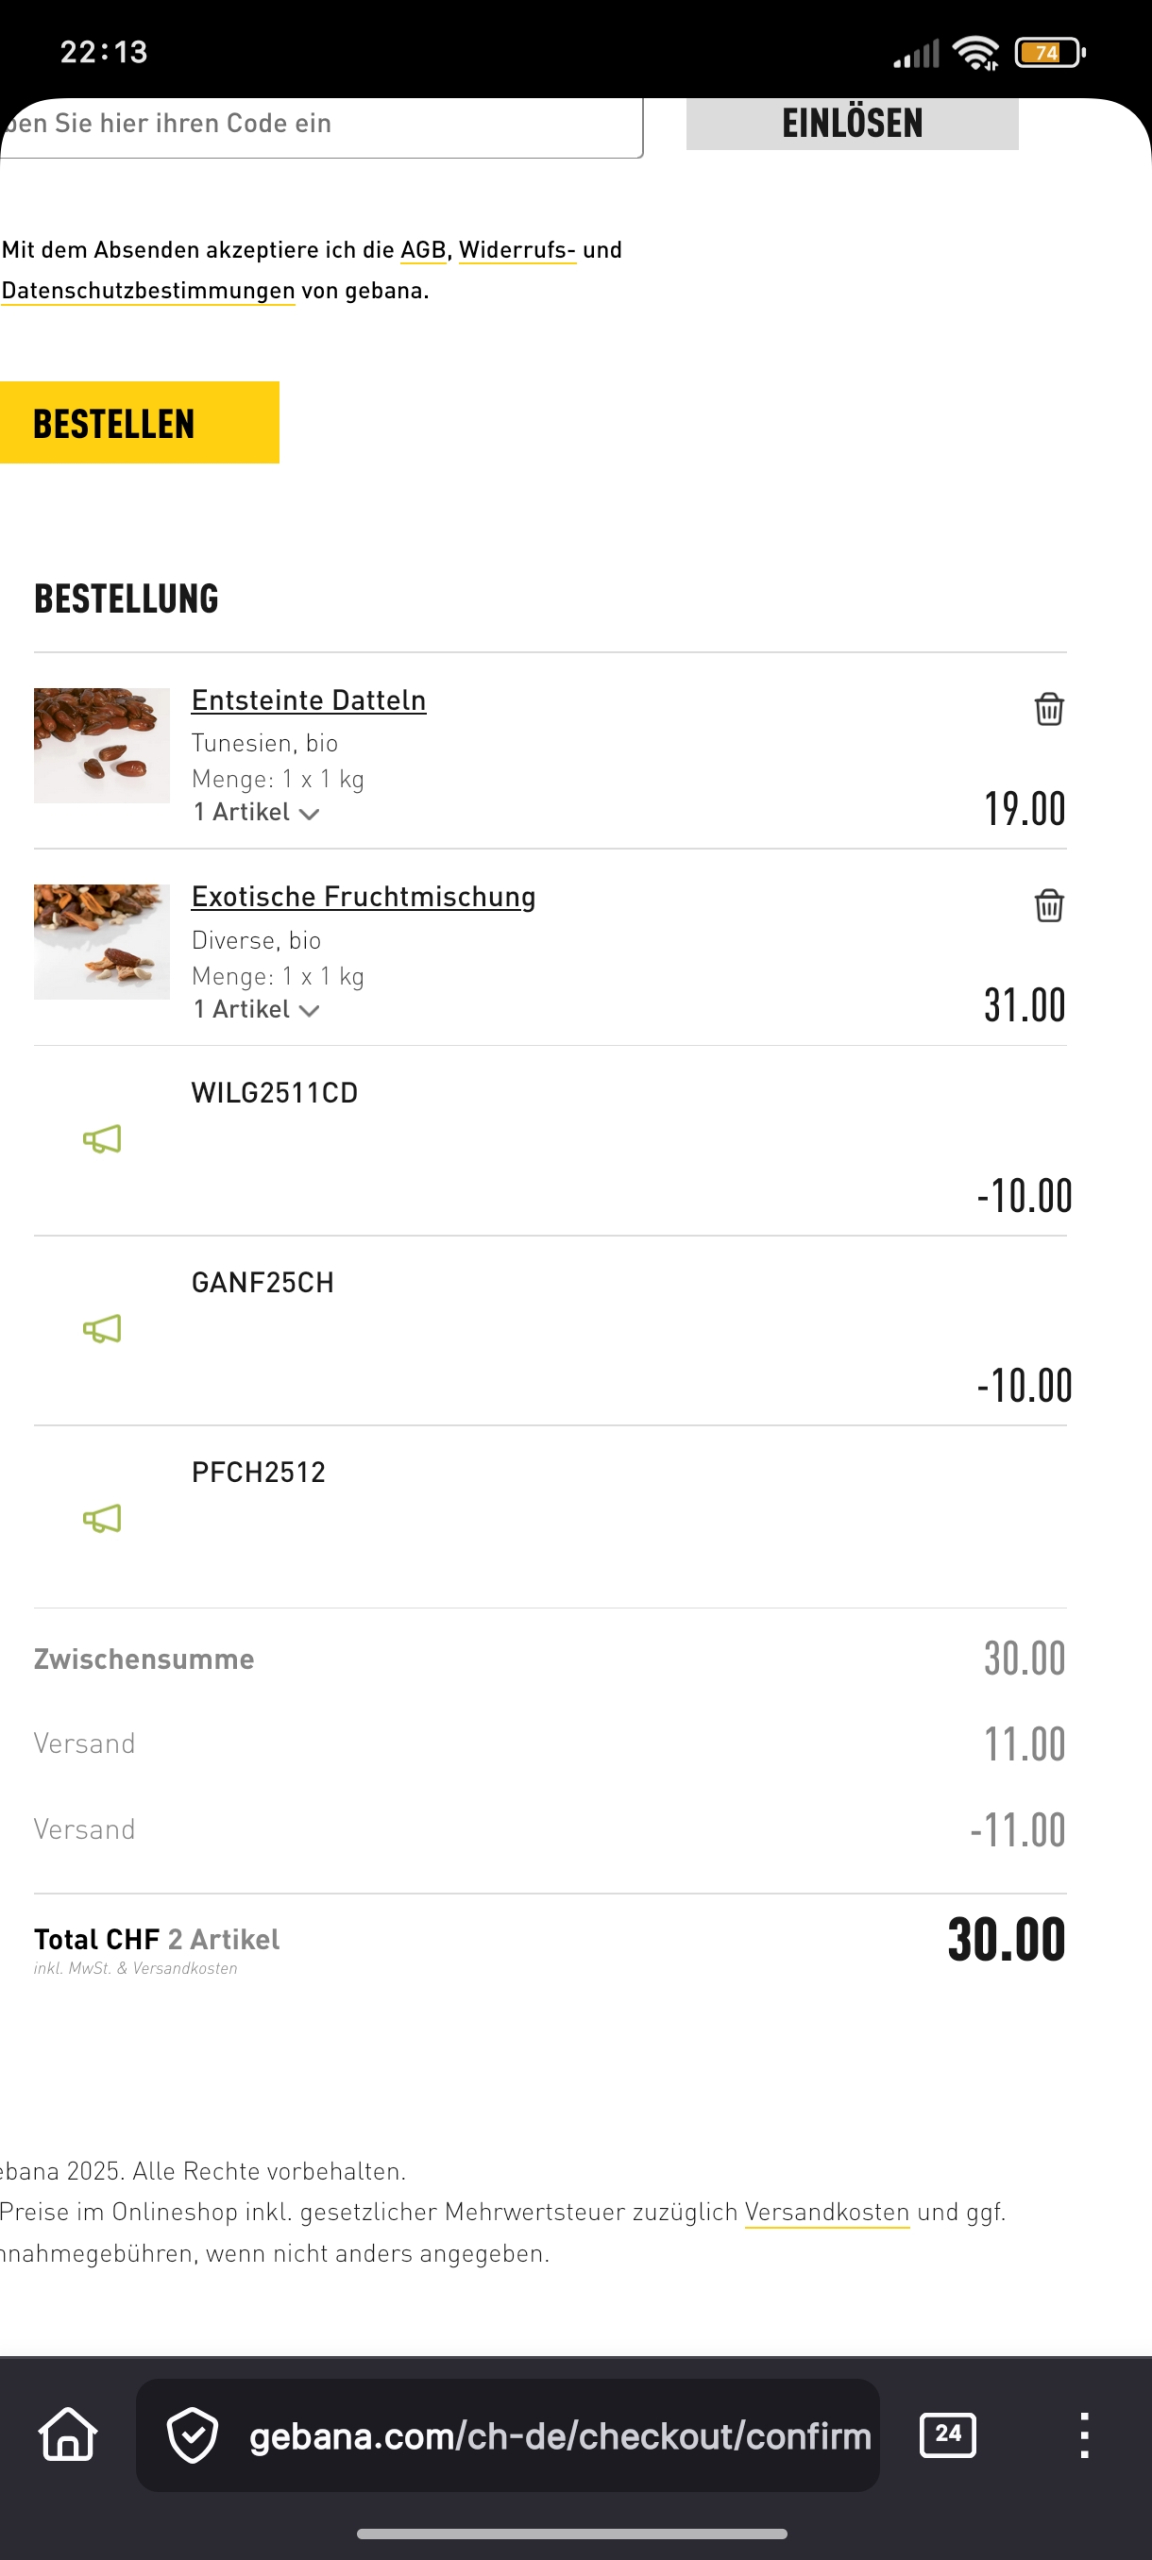1152x2560 pixels.
Task: Expand "1 Artikel" under Exotische Fruchtmischung
Action: [256, 1010]
